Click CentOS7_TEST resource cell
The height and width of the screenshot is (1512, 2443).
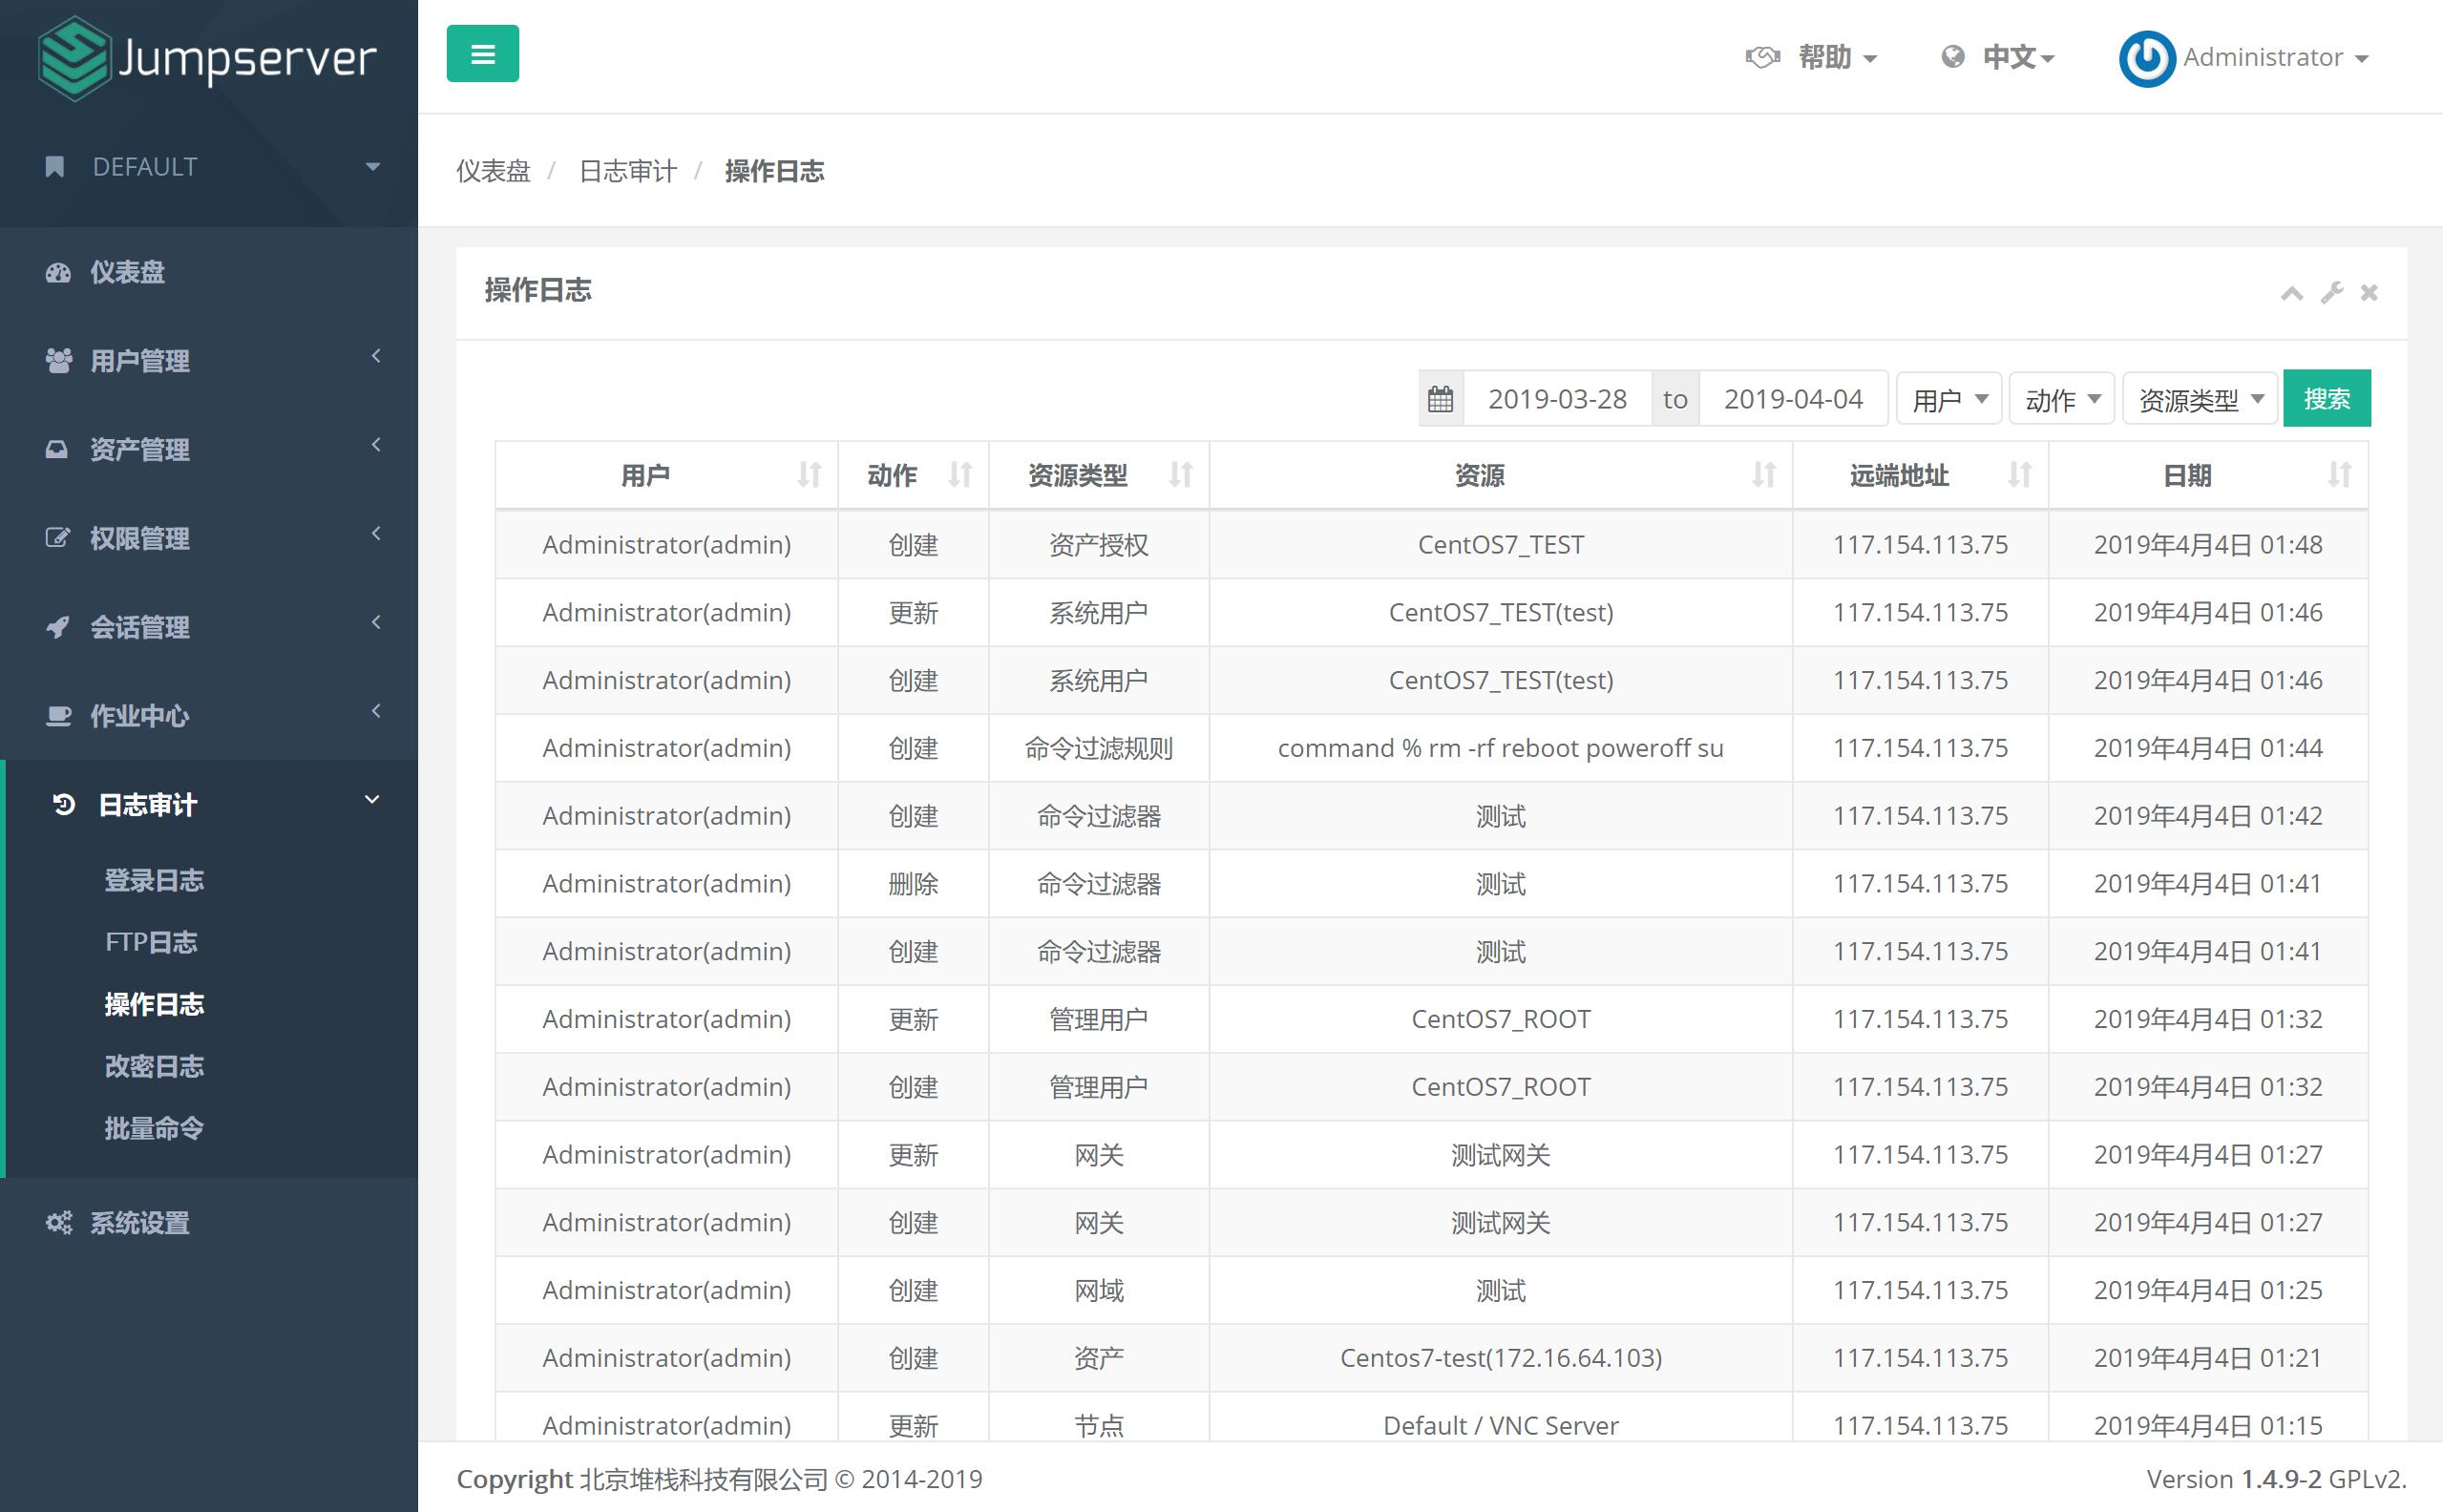[1501, 545]
